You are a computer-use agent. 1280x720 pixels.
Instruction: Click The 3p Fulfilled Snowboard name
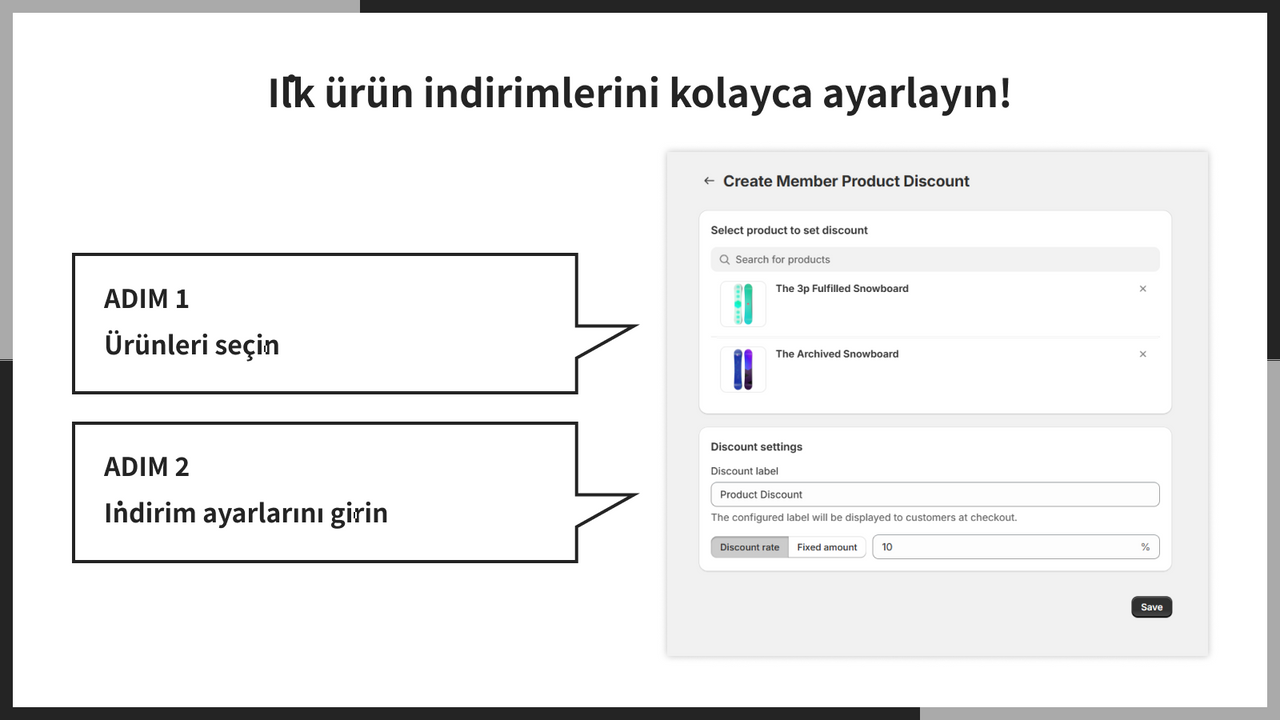pos(842,289)
